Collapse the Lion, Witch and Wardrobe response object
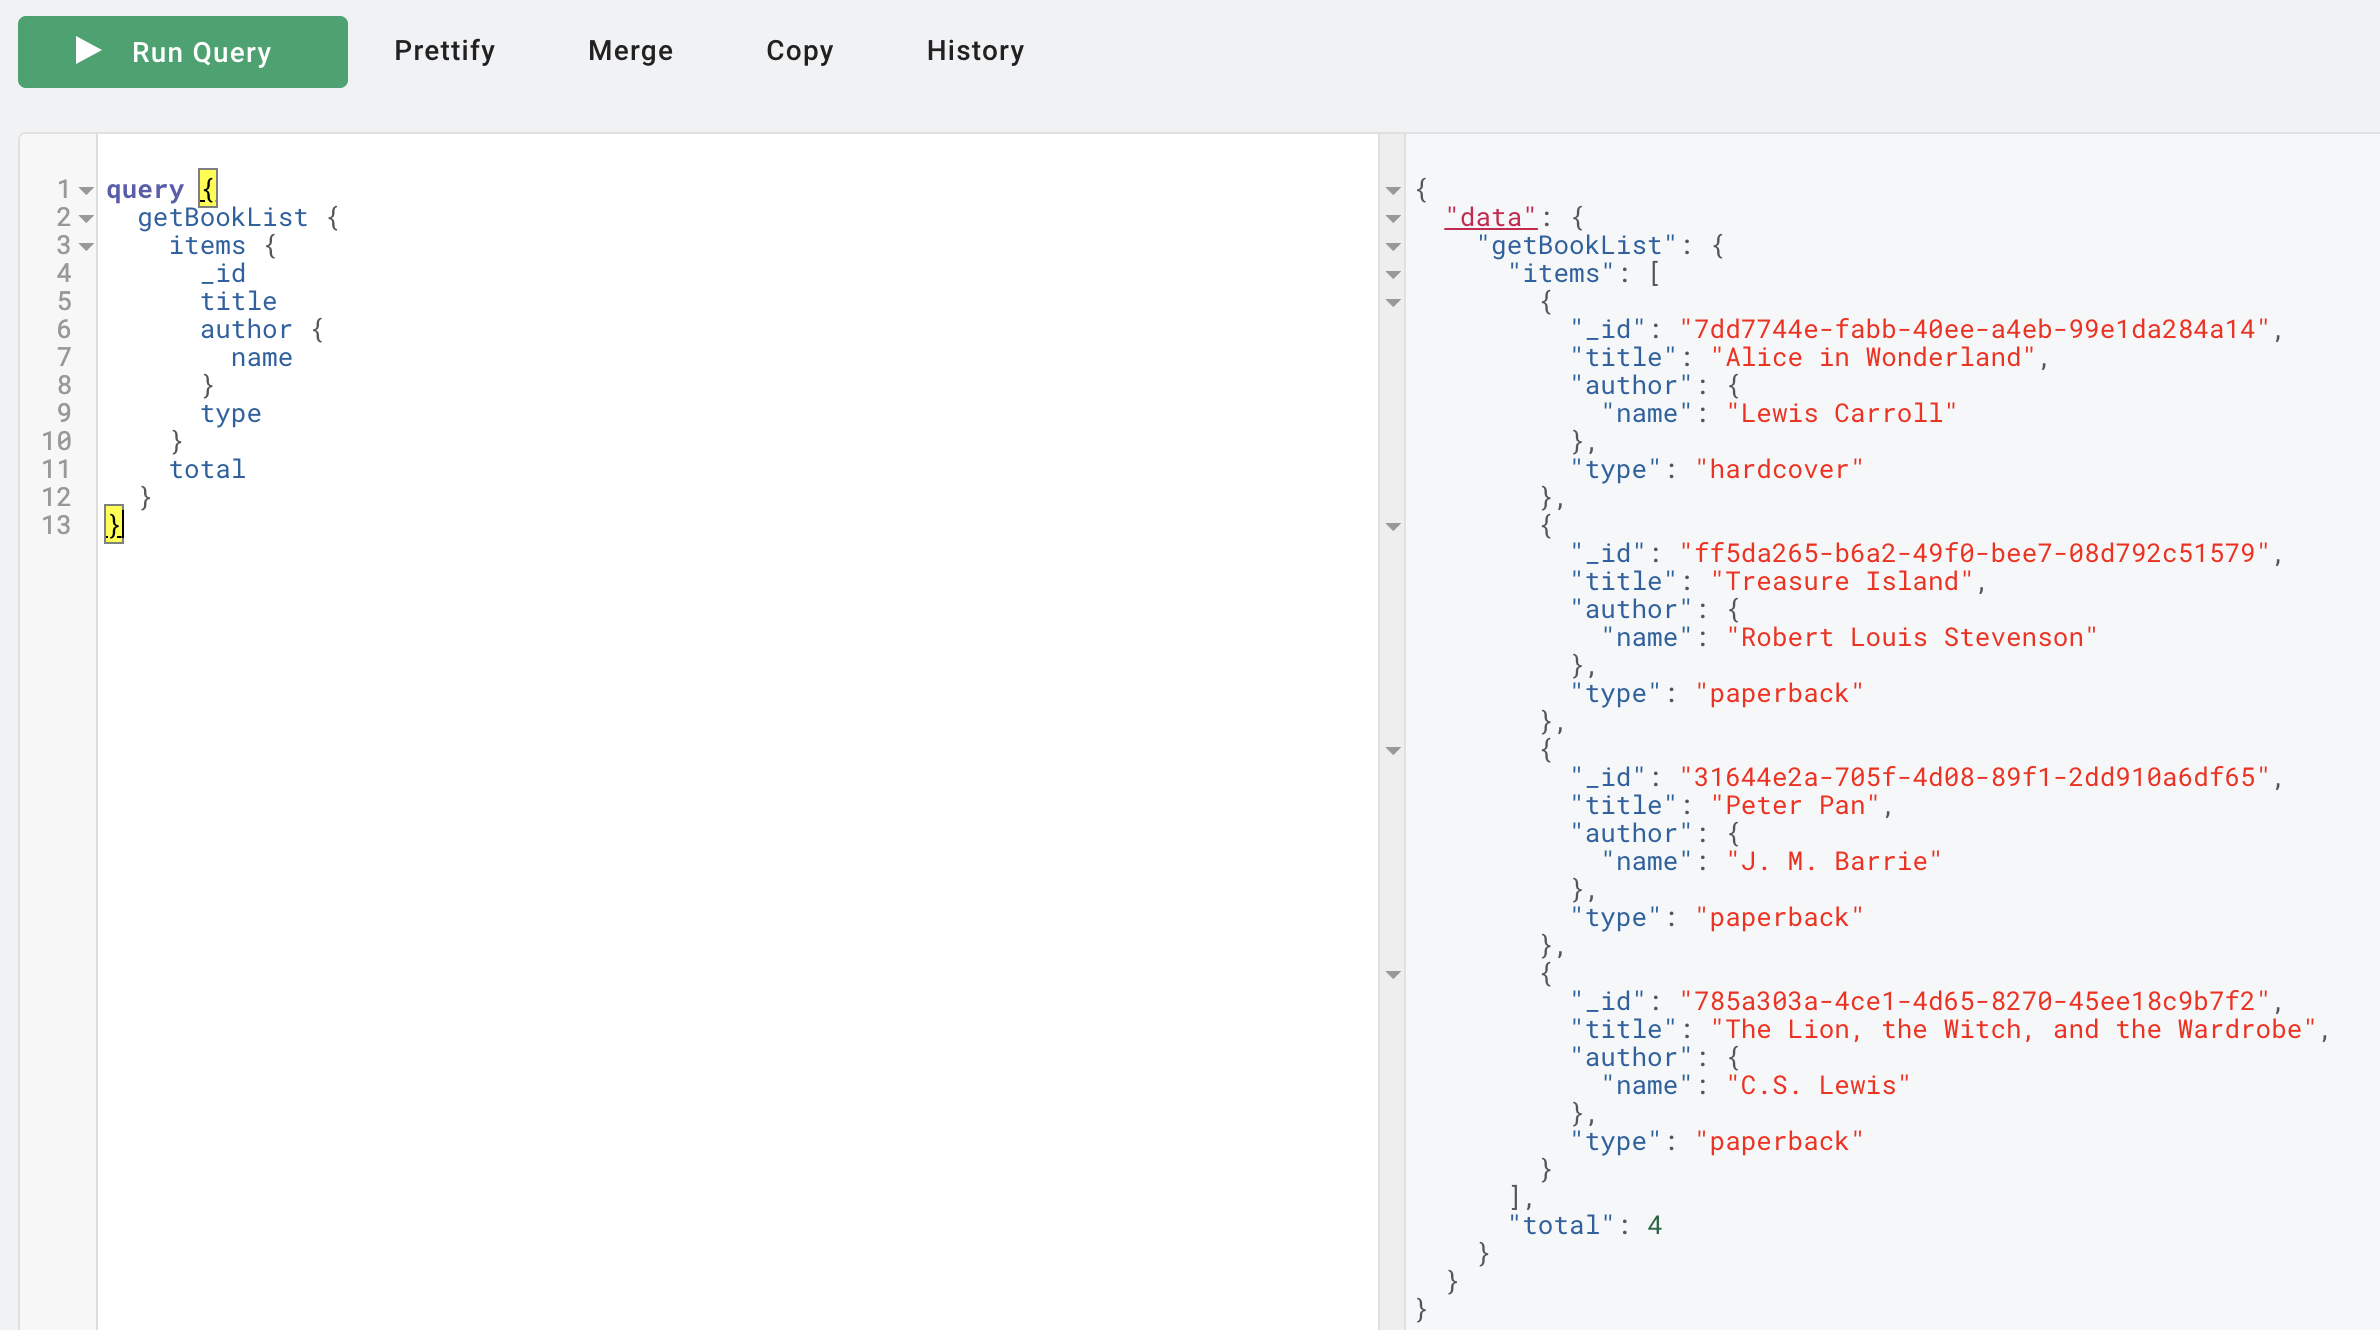This screenshot has height=1330, width=2380. (1393, 974)
